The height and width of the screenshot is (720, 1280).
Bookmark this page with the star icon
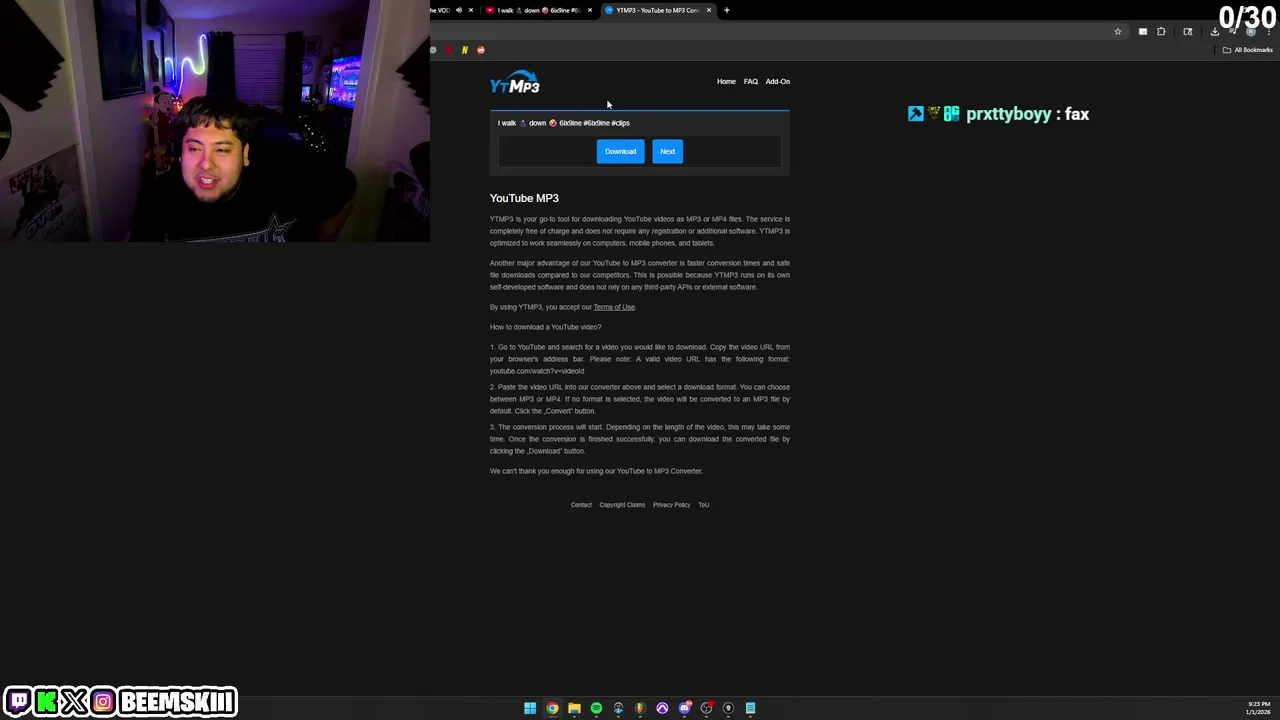tap(1118, 32)
